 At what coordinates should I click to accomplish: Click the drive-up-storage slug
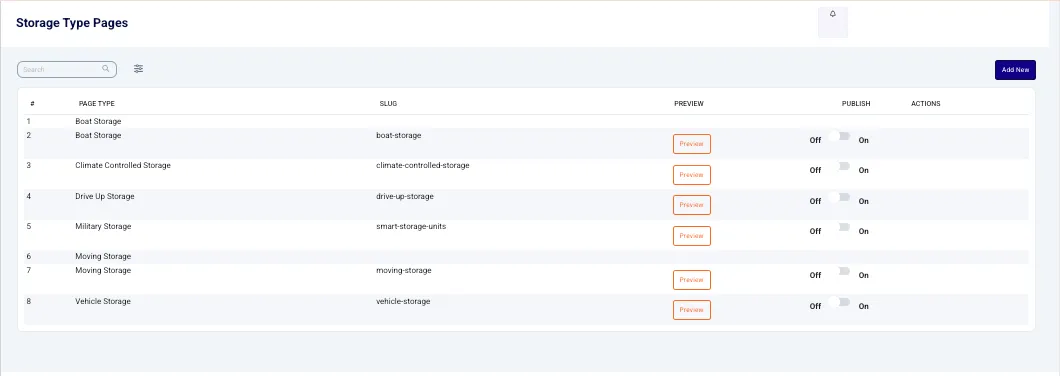(405, 196)
